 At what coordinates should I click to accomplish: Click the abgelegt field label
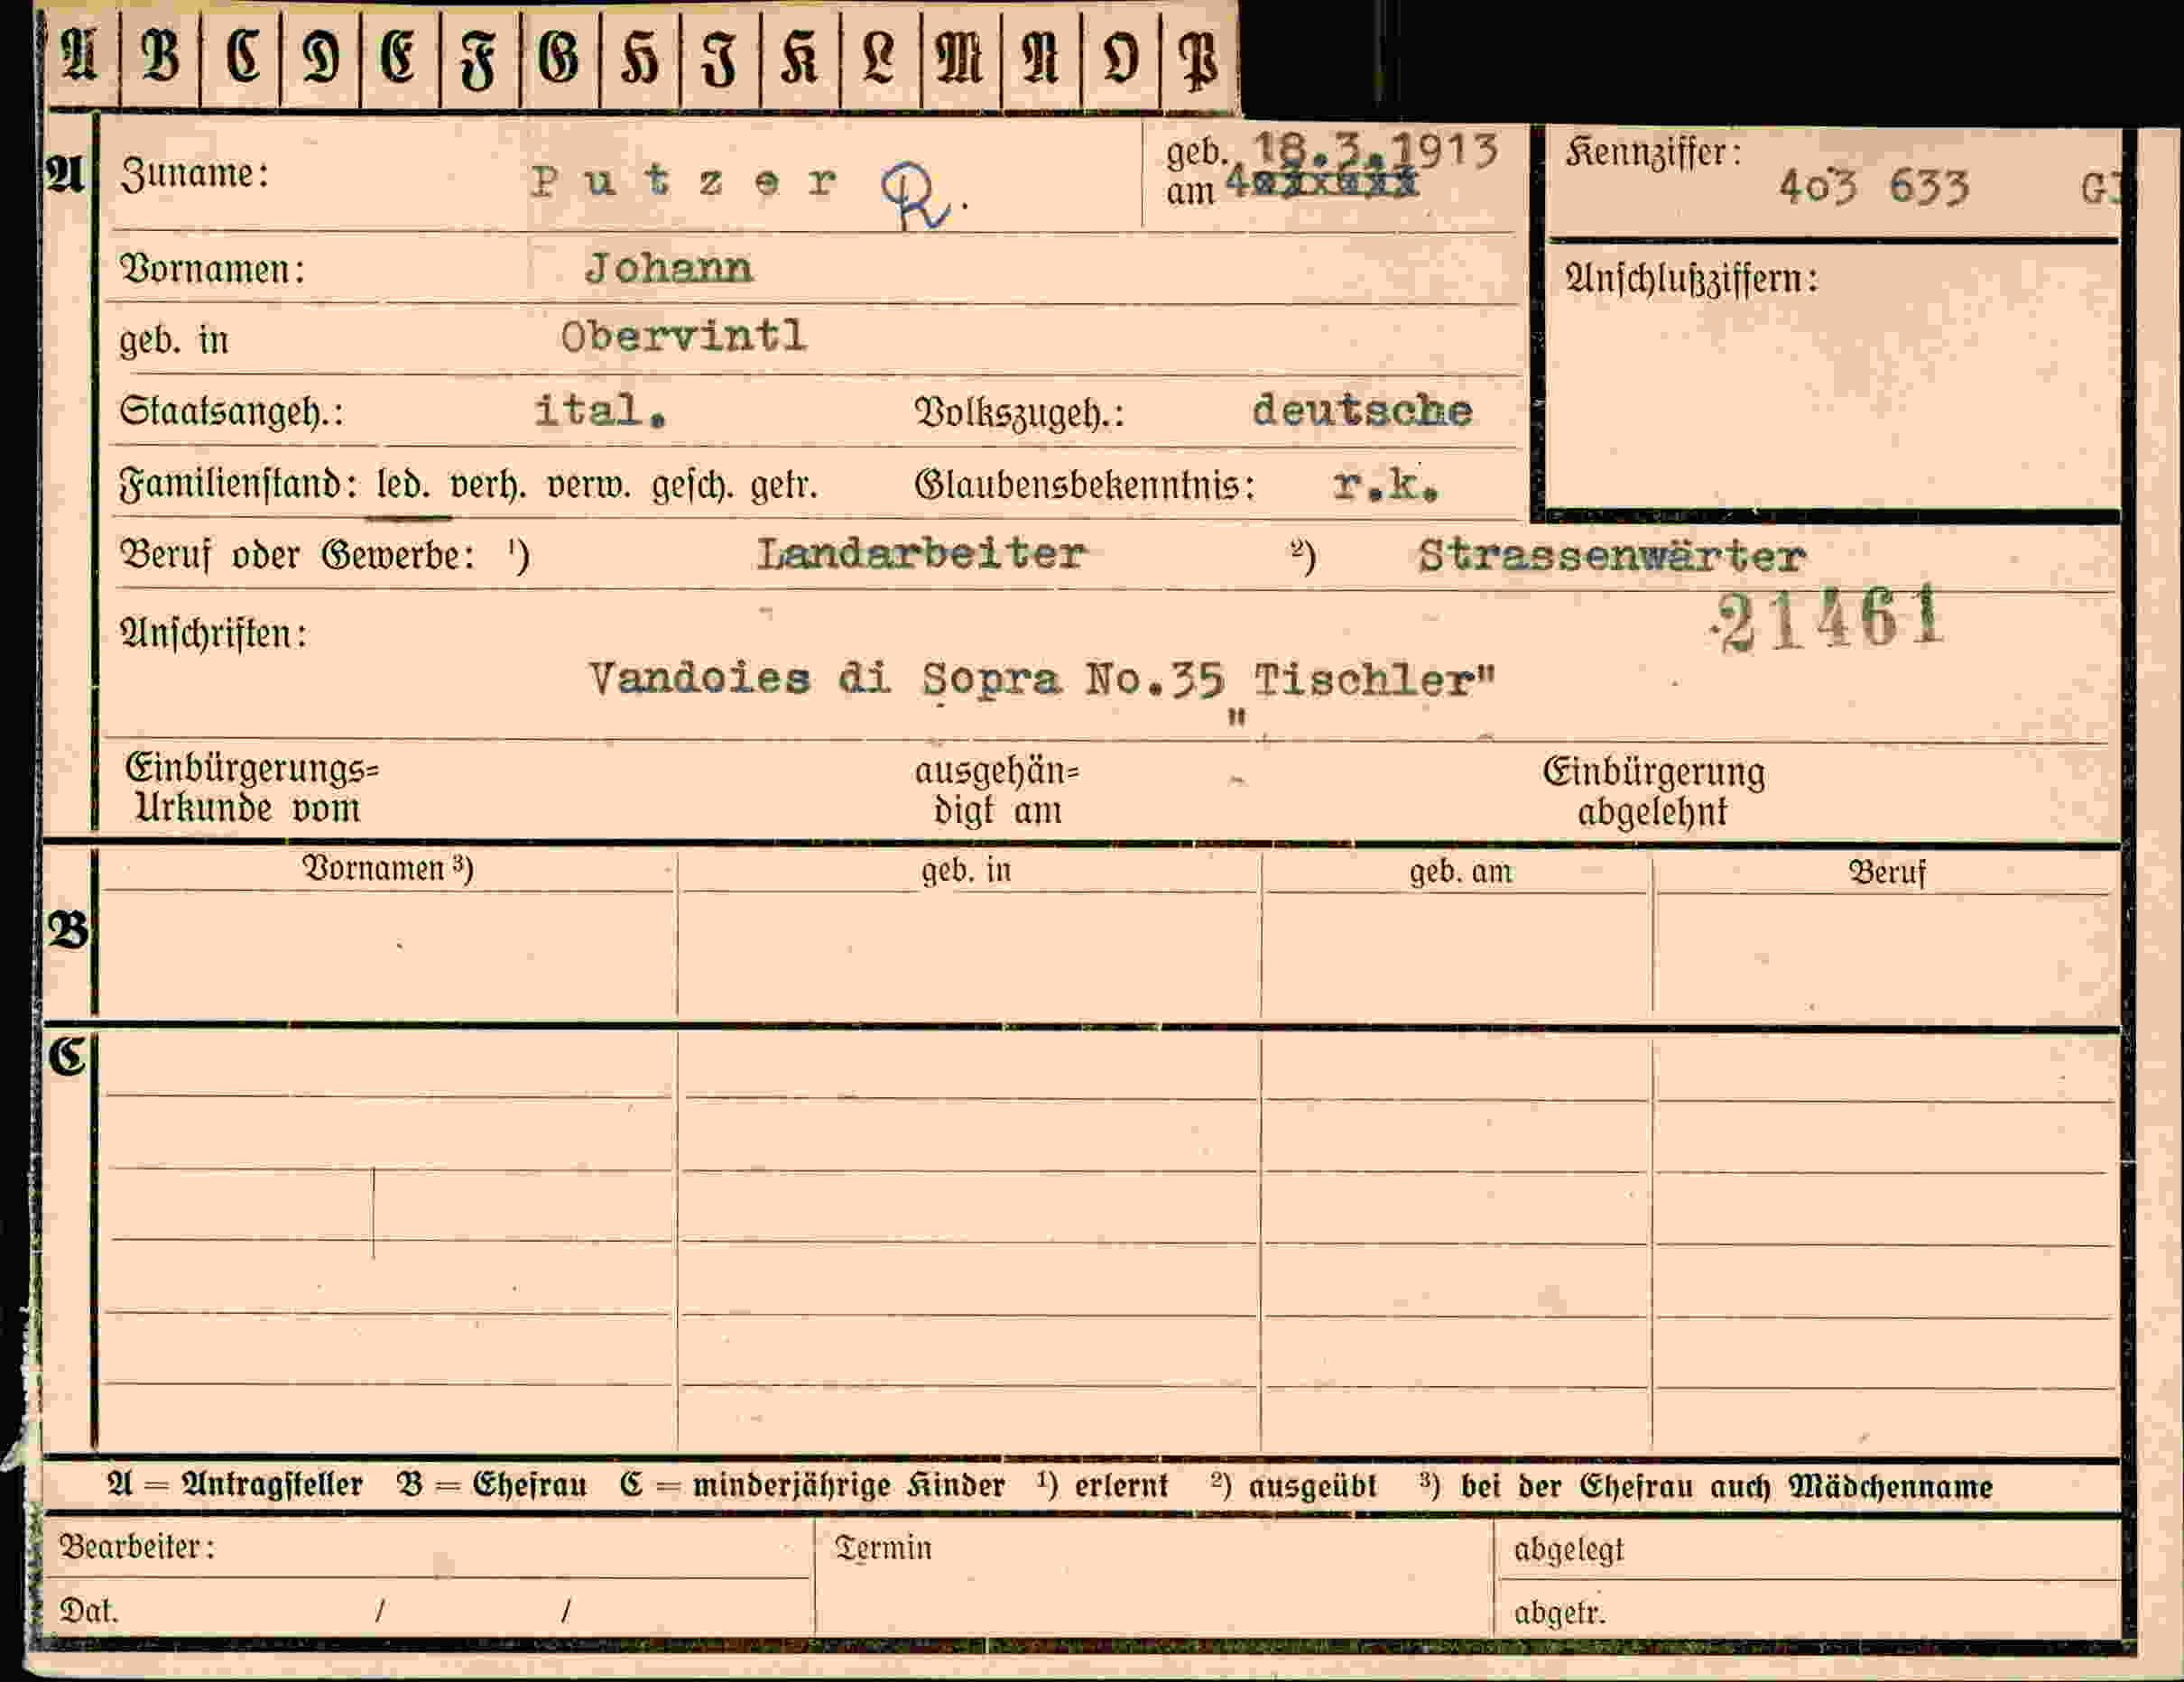click(x=1569, y=1551)
